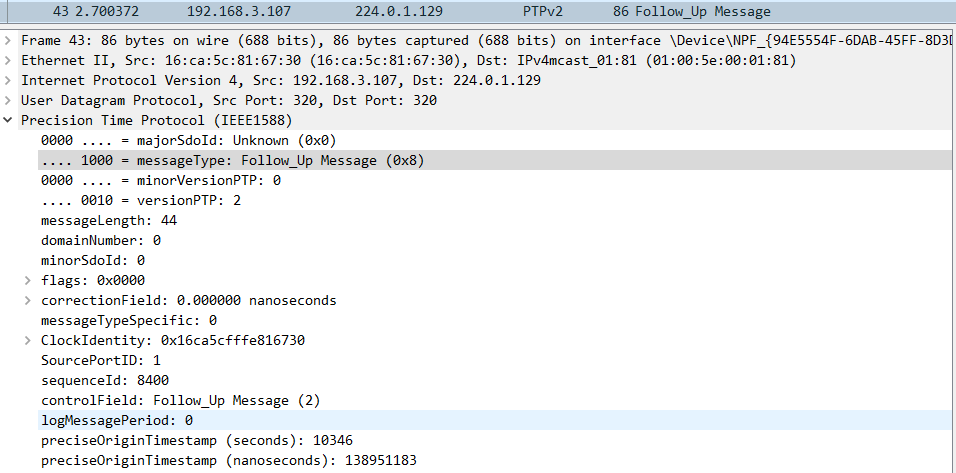Select the messageType: Follow_Up Message field
This screenshot has width=956, height=473.
(494, 161)
